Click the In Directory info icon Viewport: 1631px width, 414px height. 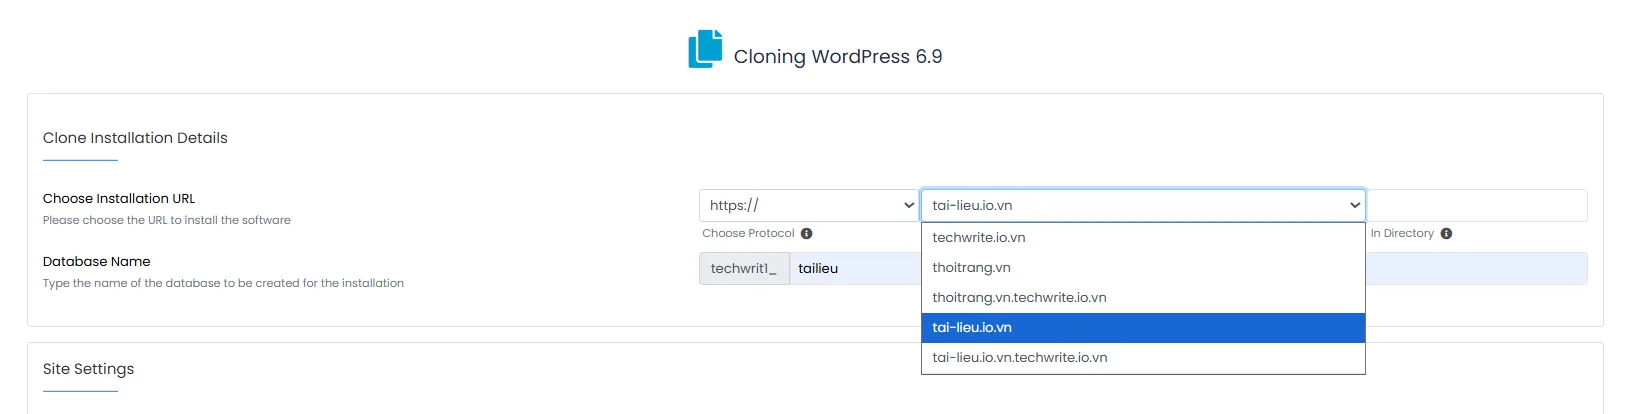tap(1446, 233)
